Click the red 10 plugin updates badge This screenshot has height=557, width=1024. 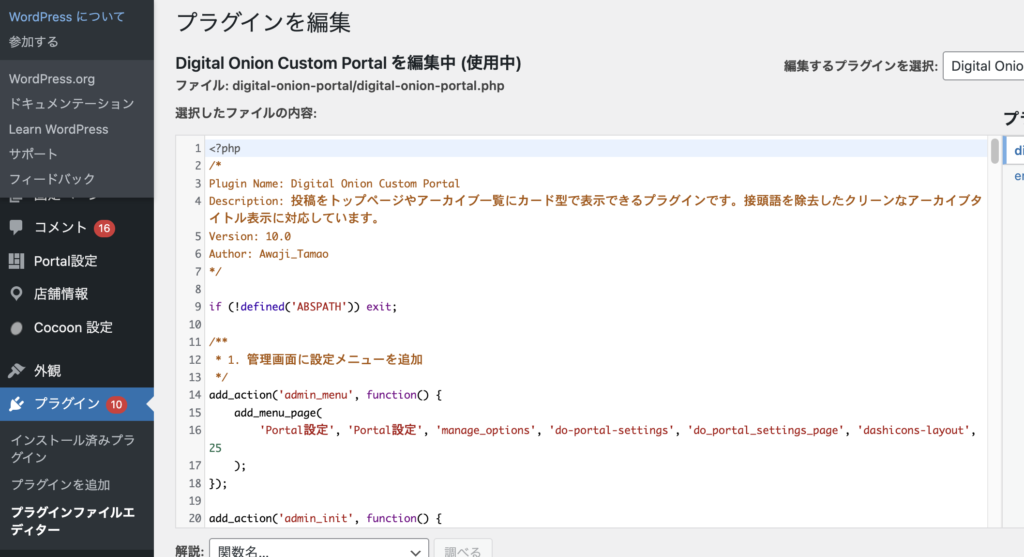pyautogui.click(x=117, y=404)
